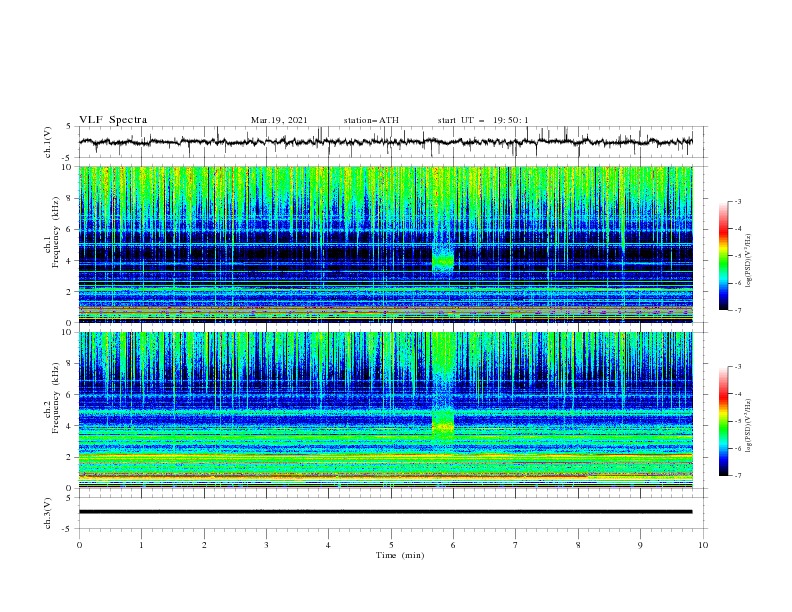Click the "ch.3(V)" axis label
The height and width of the screenshot is (612, 792).
point(48,513)
